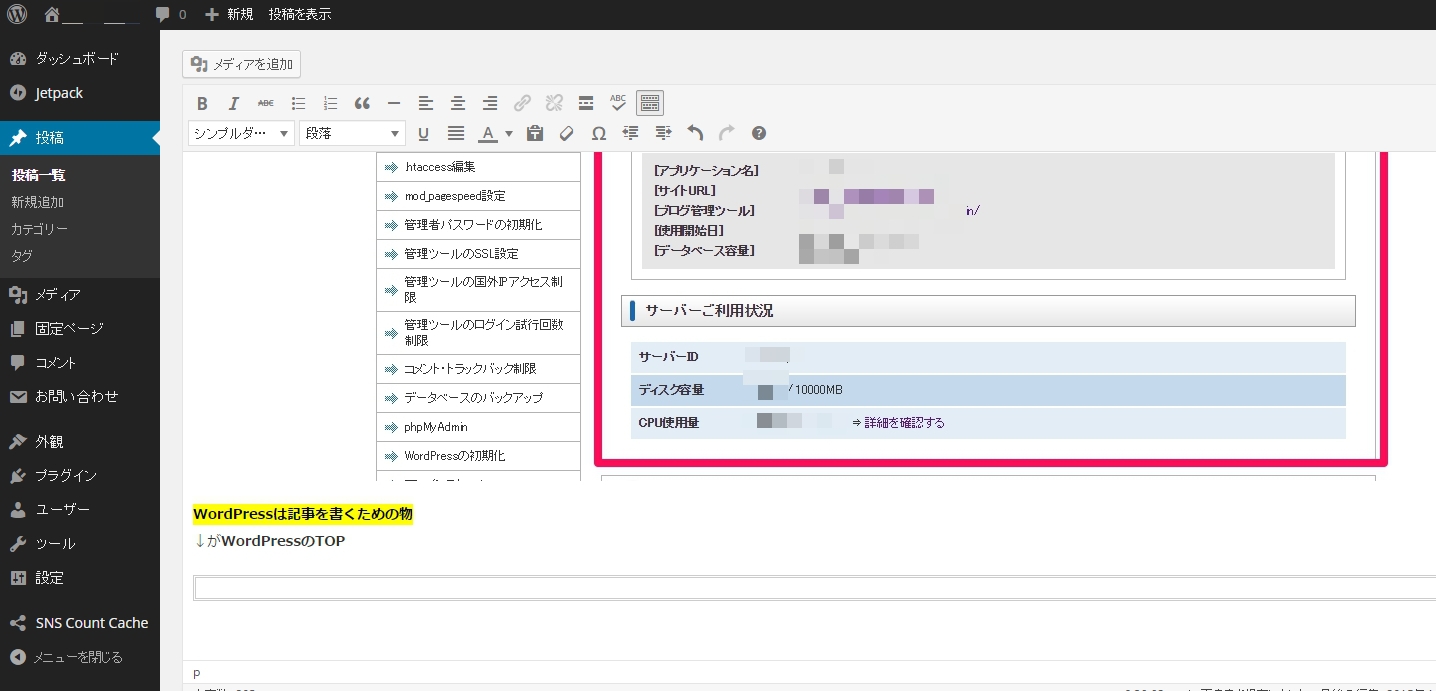The width and height of the screenshot is (1436, 691).
Task: Open the special character (Ω) dialog
Action: point(599,133)
